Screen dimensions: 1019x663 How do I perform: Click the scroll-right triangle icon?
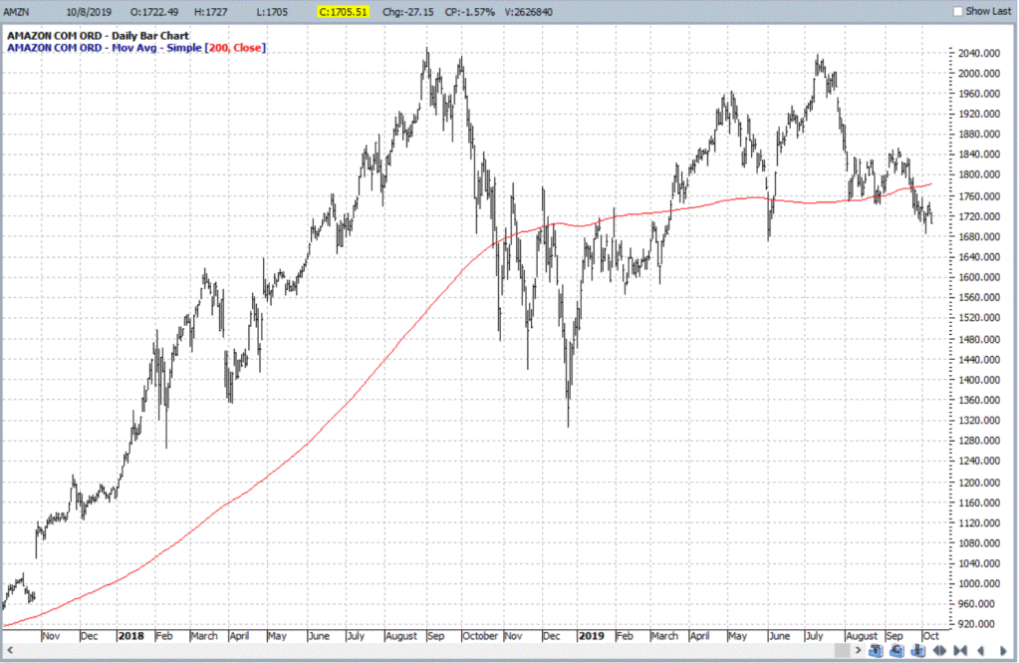[1003, 650]
